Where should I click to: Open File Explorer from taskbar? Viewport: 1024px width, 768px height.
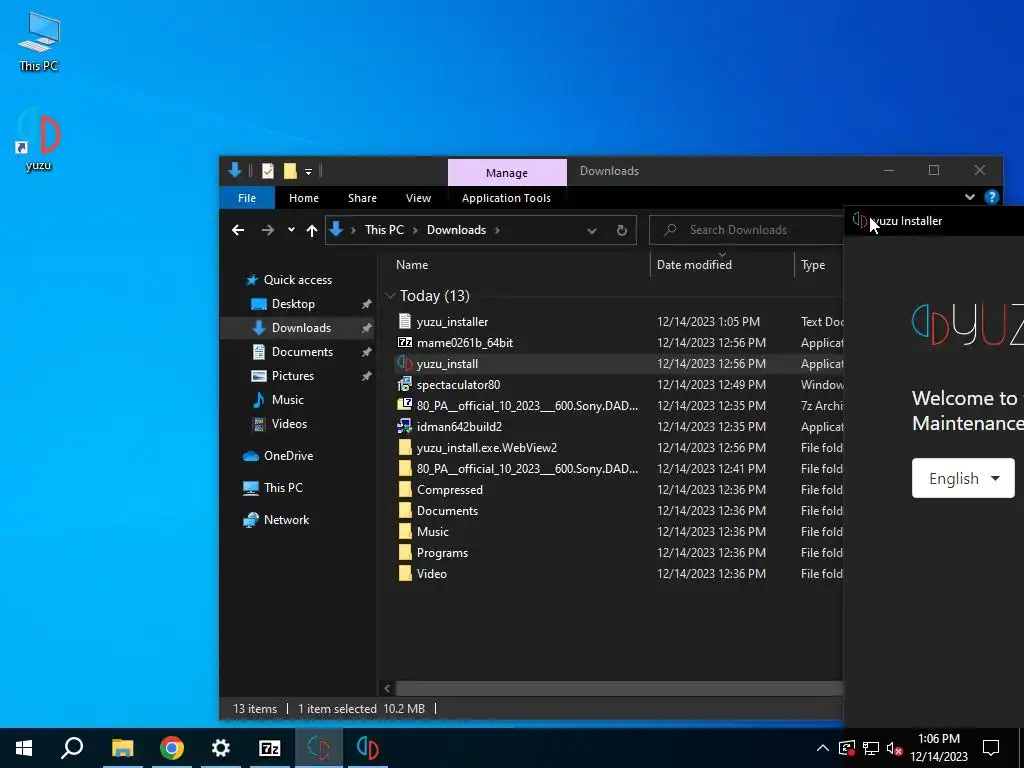[x=122, y=748]
